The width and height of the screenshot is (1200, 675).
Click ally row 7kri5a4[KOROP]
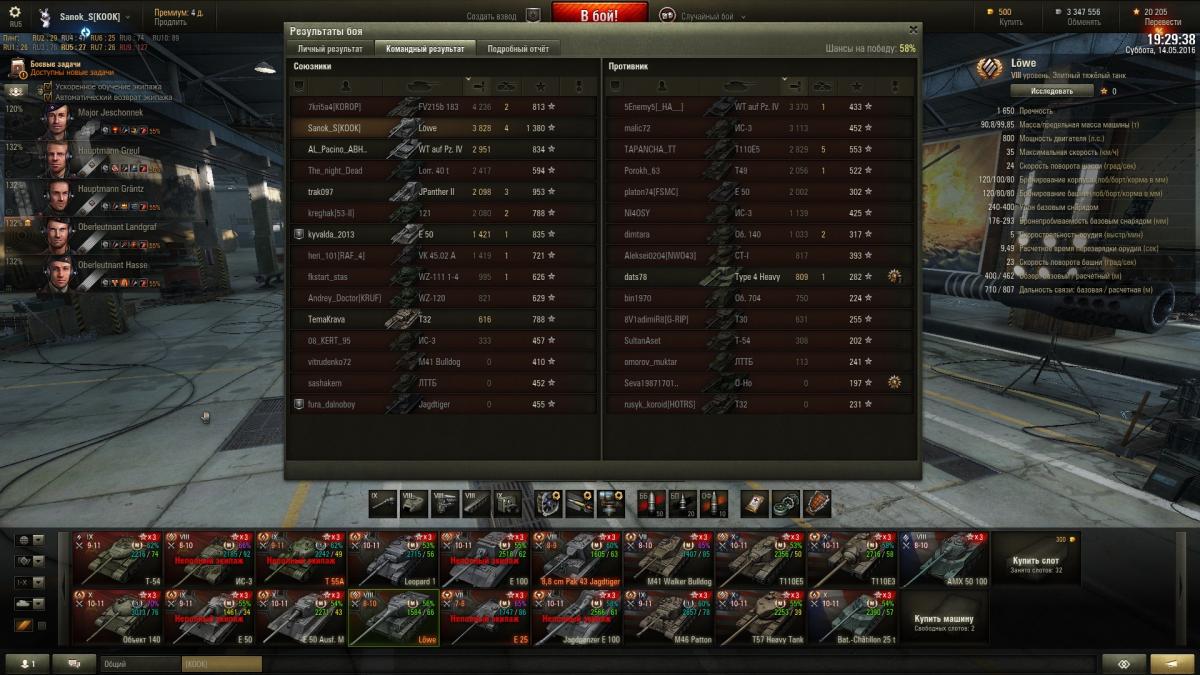click(x=444, y=107)
